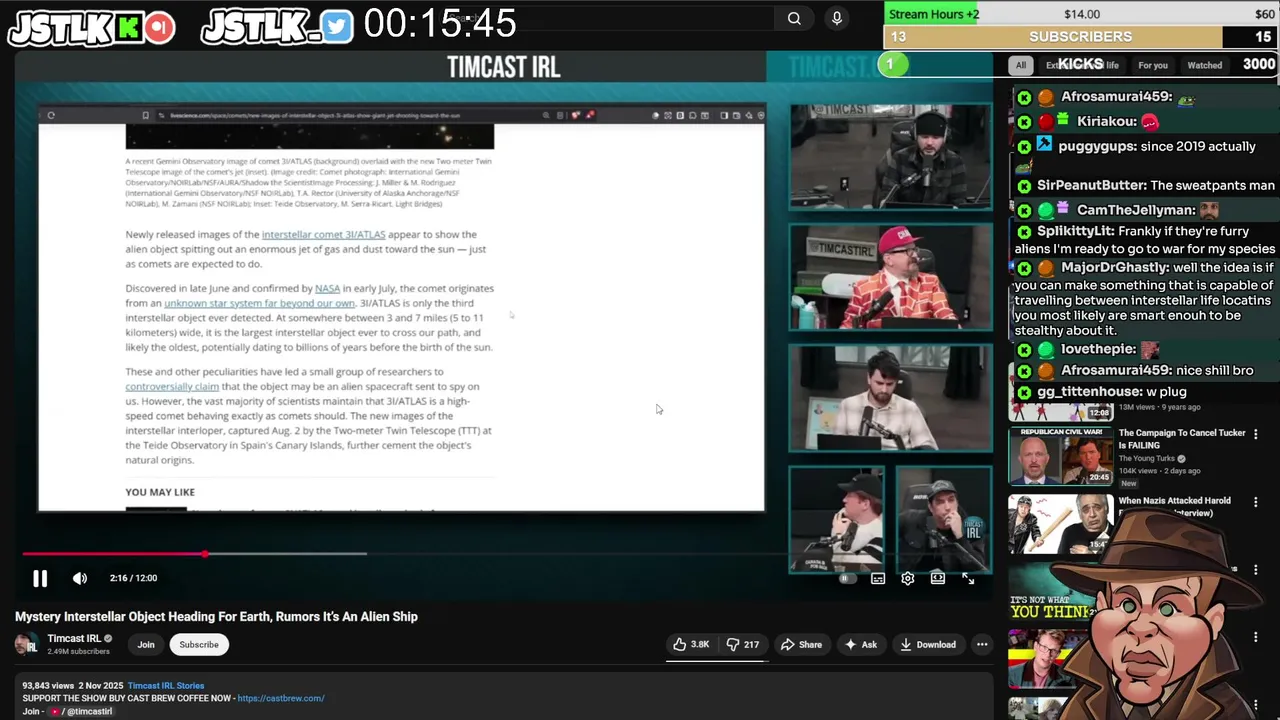Select the For you filter chip

[x=1153, y=65]
